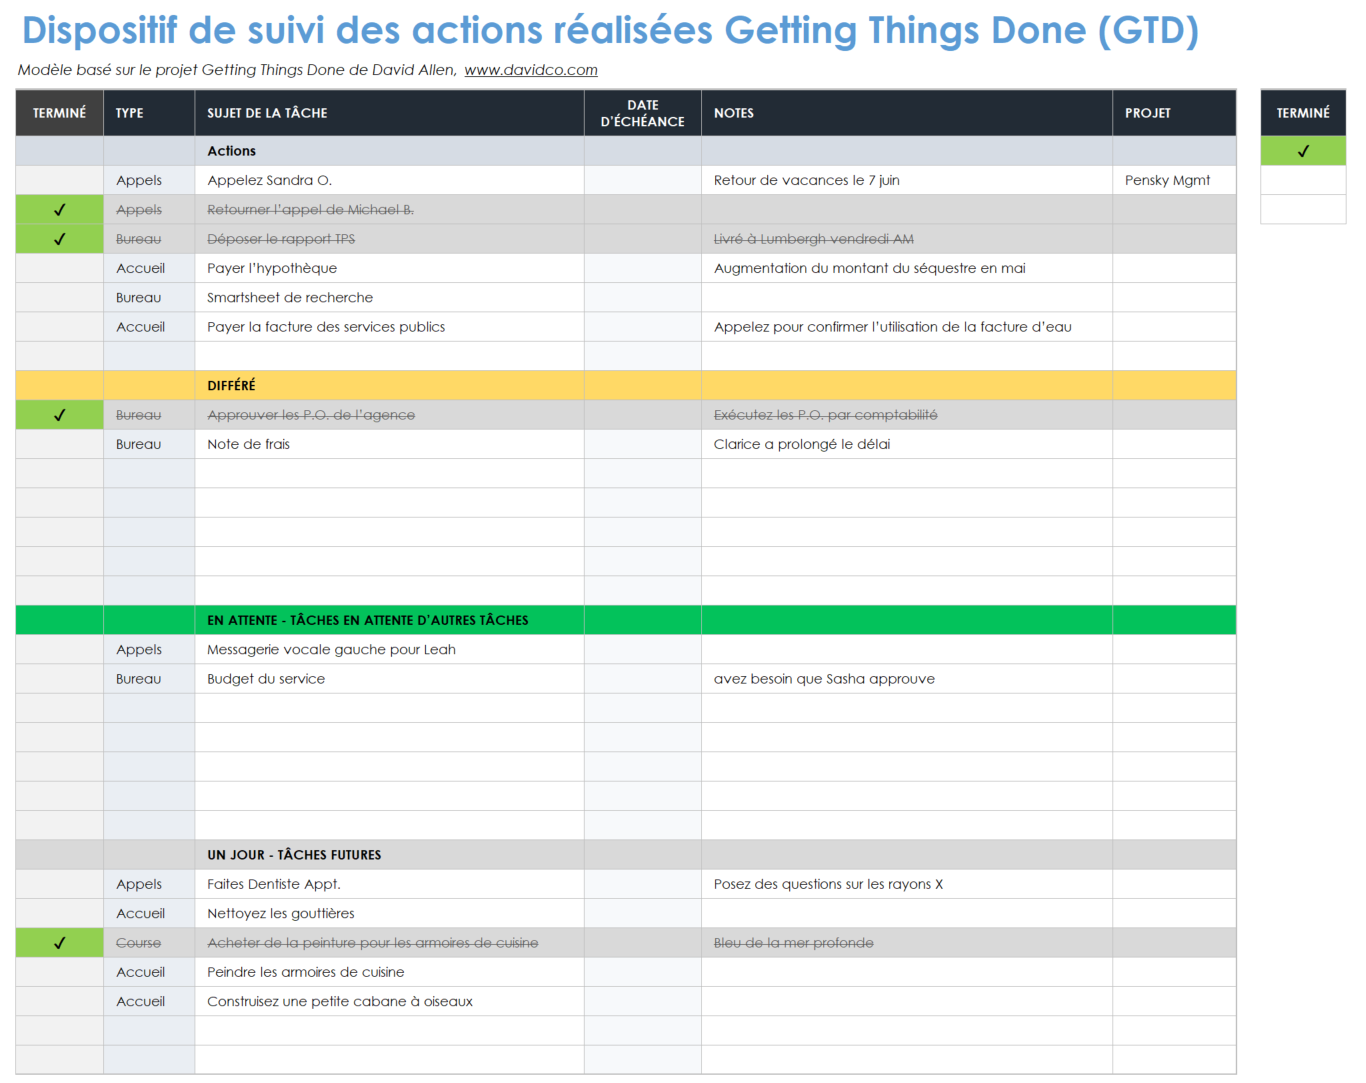Click the TERMINÉ header of the side list
1366x1083 pixels.
click(x=1303, y=113)
